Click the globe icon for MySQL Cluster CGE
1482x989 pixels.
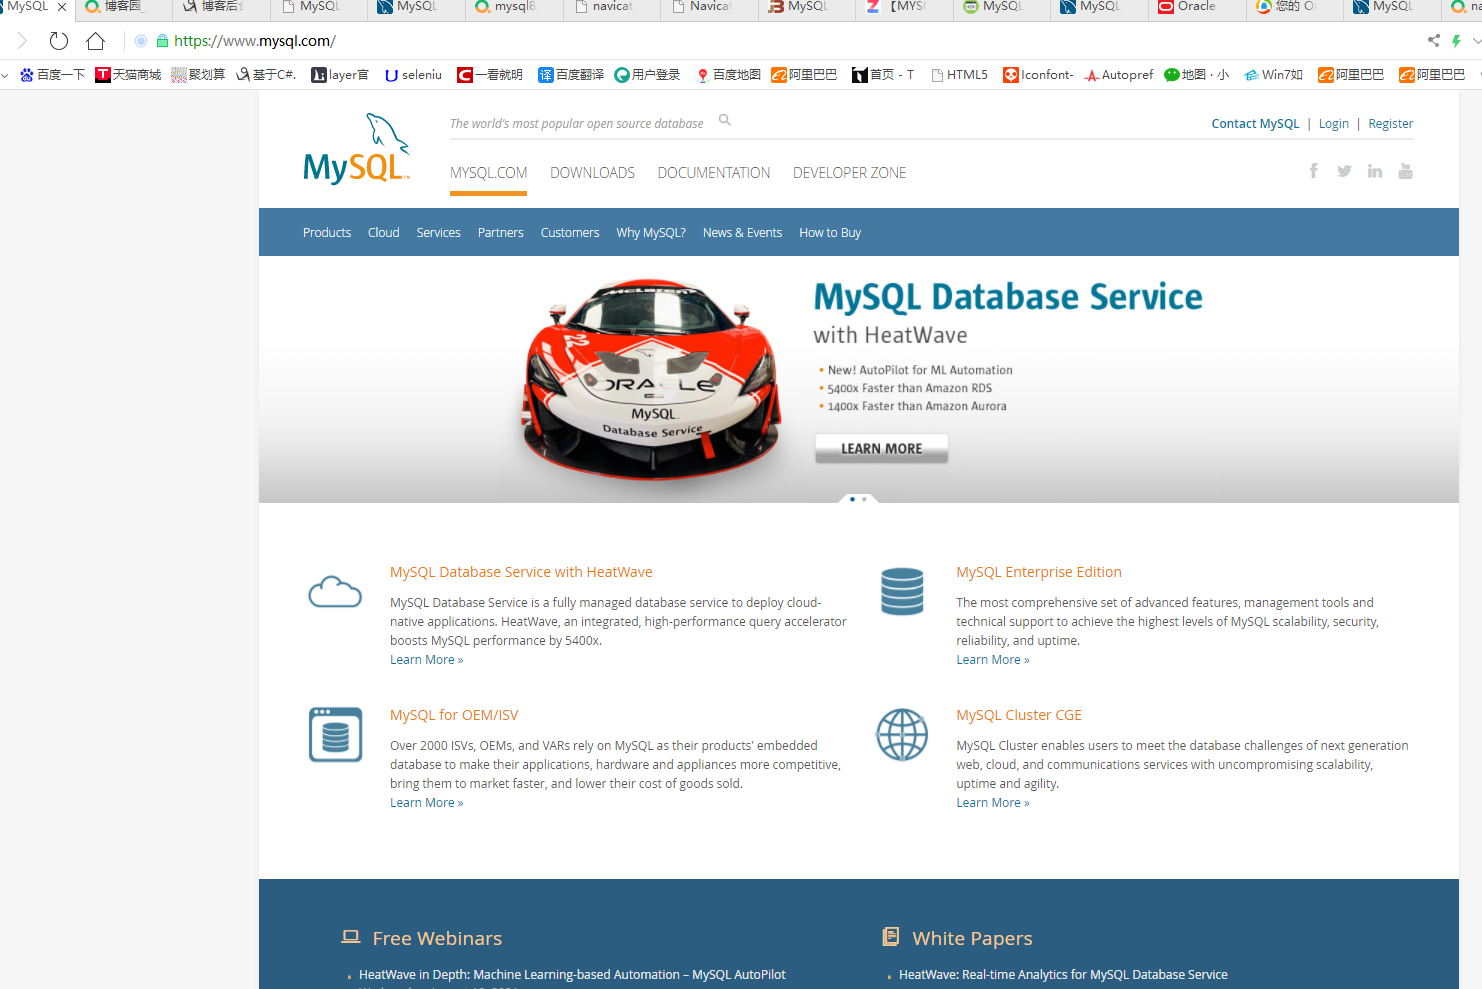pos(902,735)
